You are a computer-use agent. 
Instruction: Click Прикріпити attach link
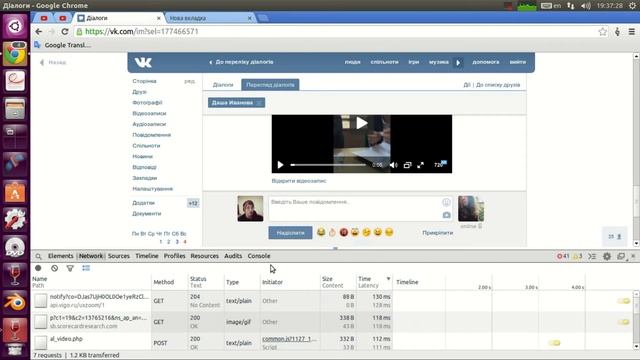438,233
